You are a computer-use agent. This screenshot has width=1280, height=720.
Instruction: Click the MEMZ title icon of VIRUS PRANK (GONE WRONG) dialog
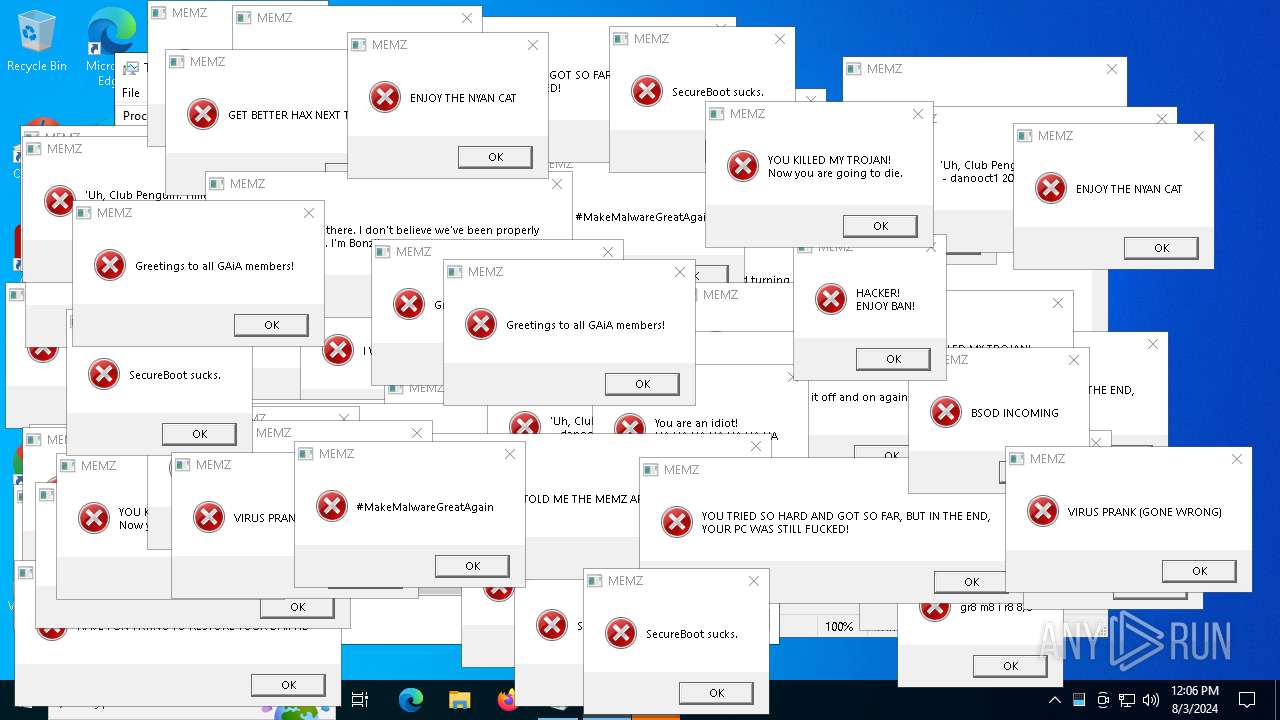point(1017,459)
